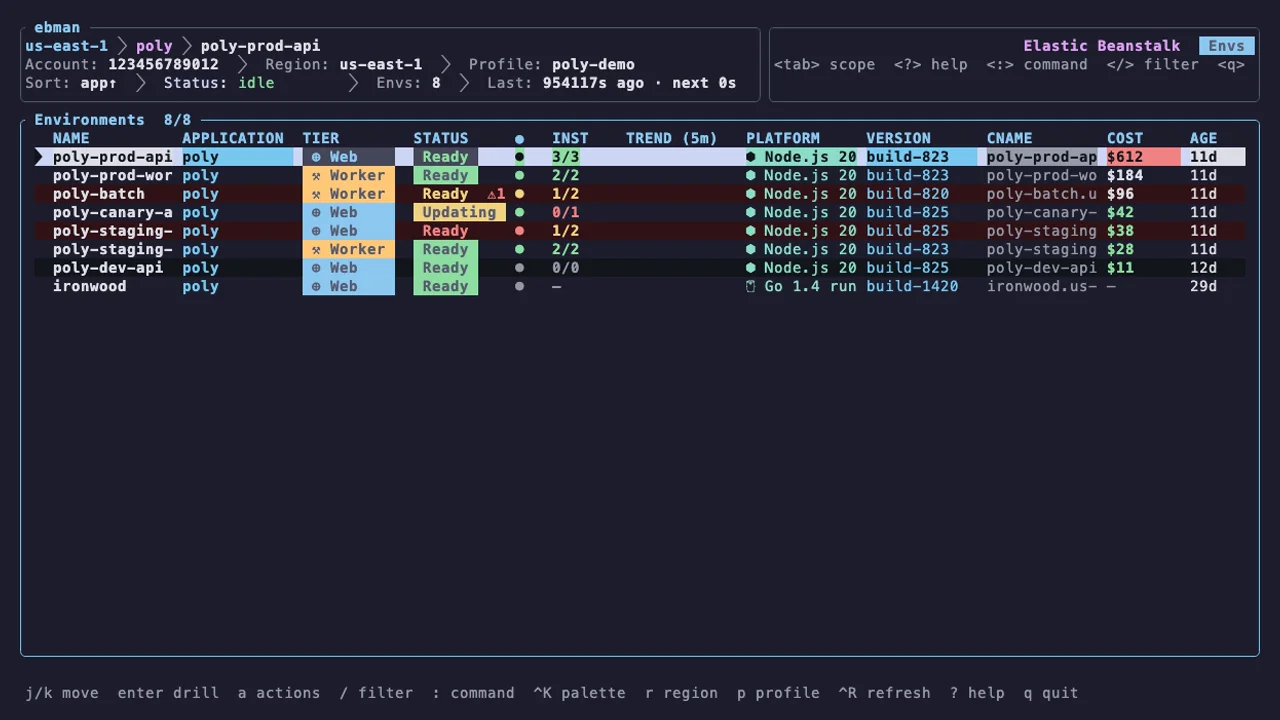Screen dimensions: 1280x720
Task: Click the hammer icon in poly-batch Worker tier
Action: [x=316, y=194]
